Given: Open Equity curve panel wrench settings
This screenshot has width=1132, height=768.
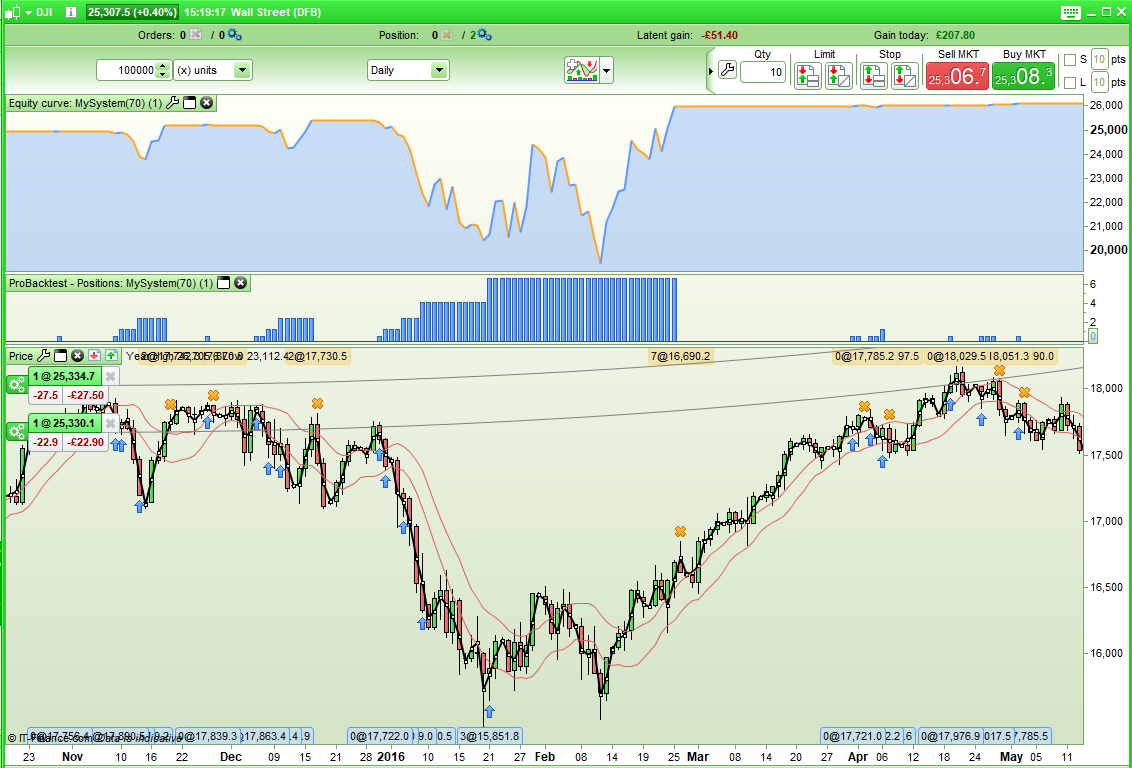Looking at the screenshot, I should pyautogui.click(x=172, y=103).
